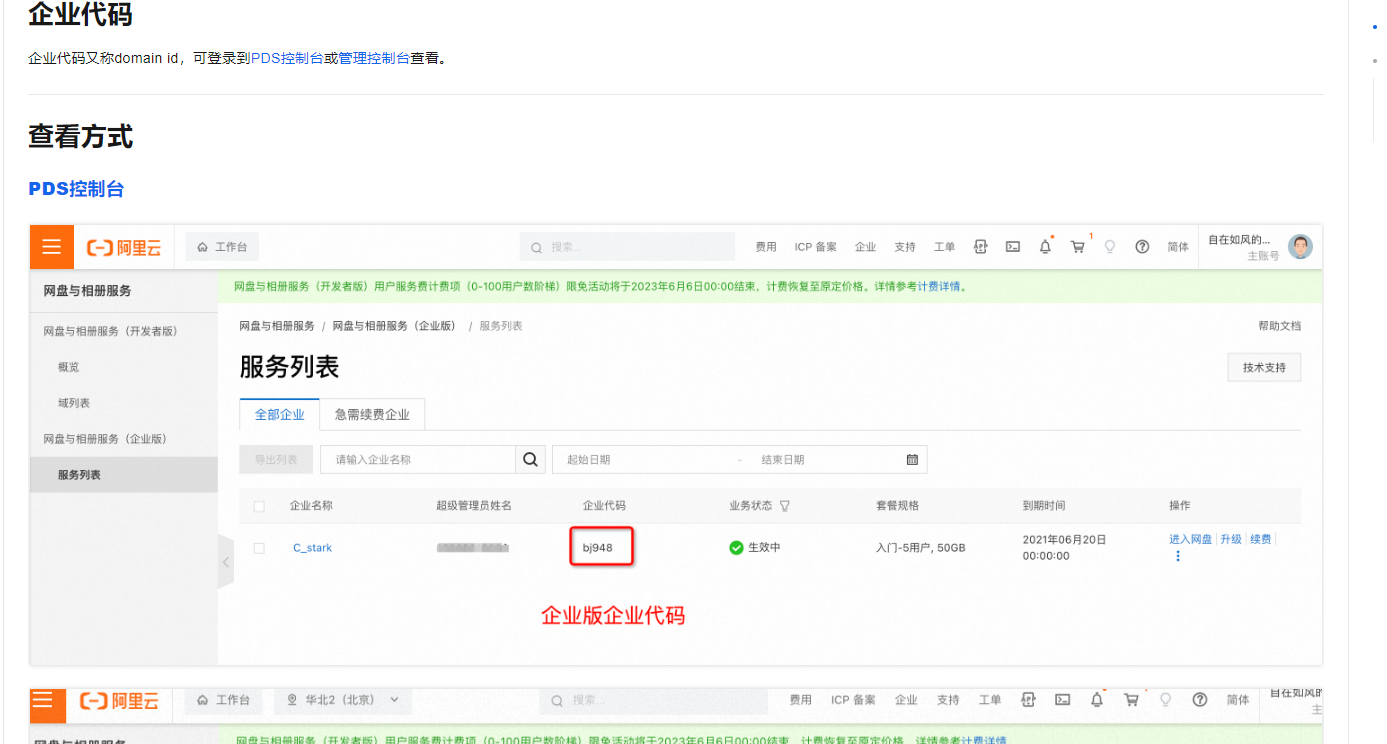Open the 业务状态 column filter funnel icon

(x=785, y=506)
